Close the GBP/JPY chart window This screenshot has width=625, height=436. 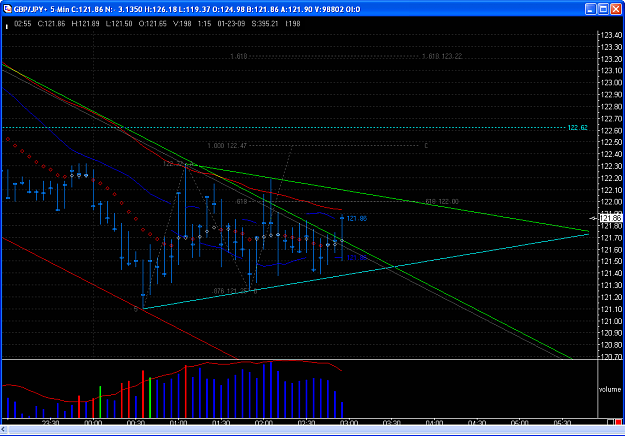click(616, 9)
